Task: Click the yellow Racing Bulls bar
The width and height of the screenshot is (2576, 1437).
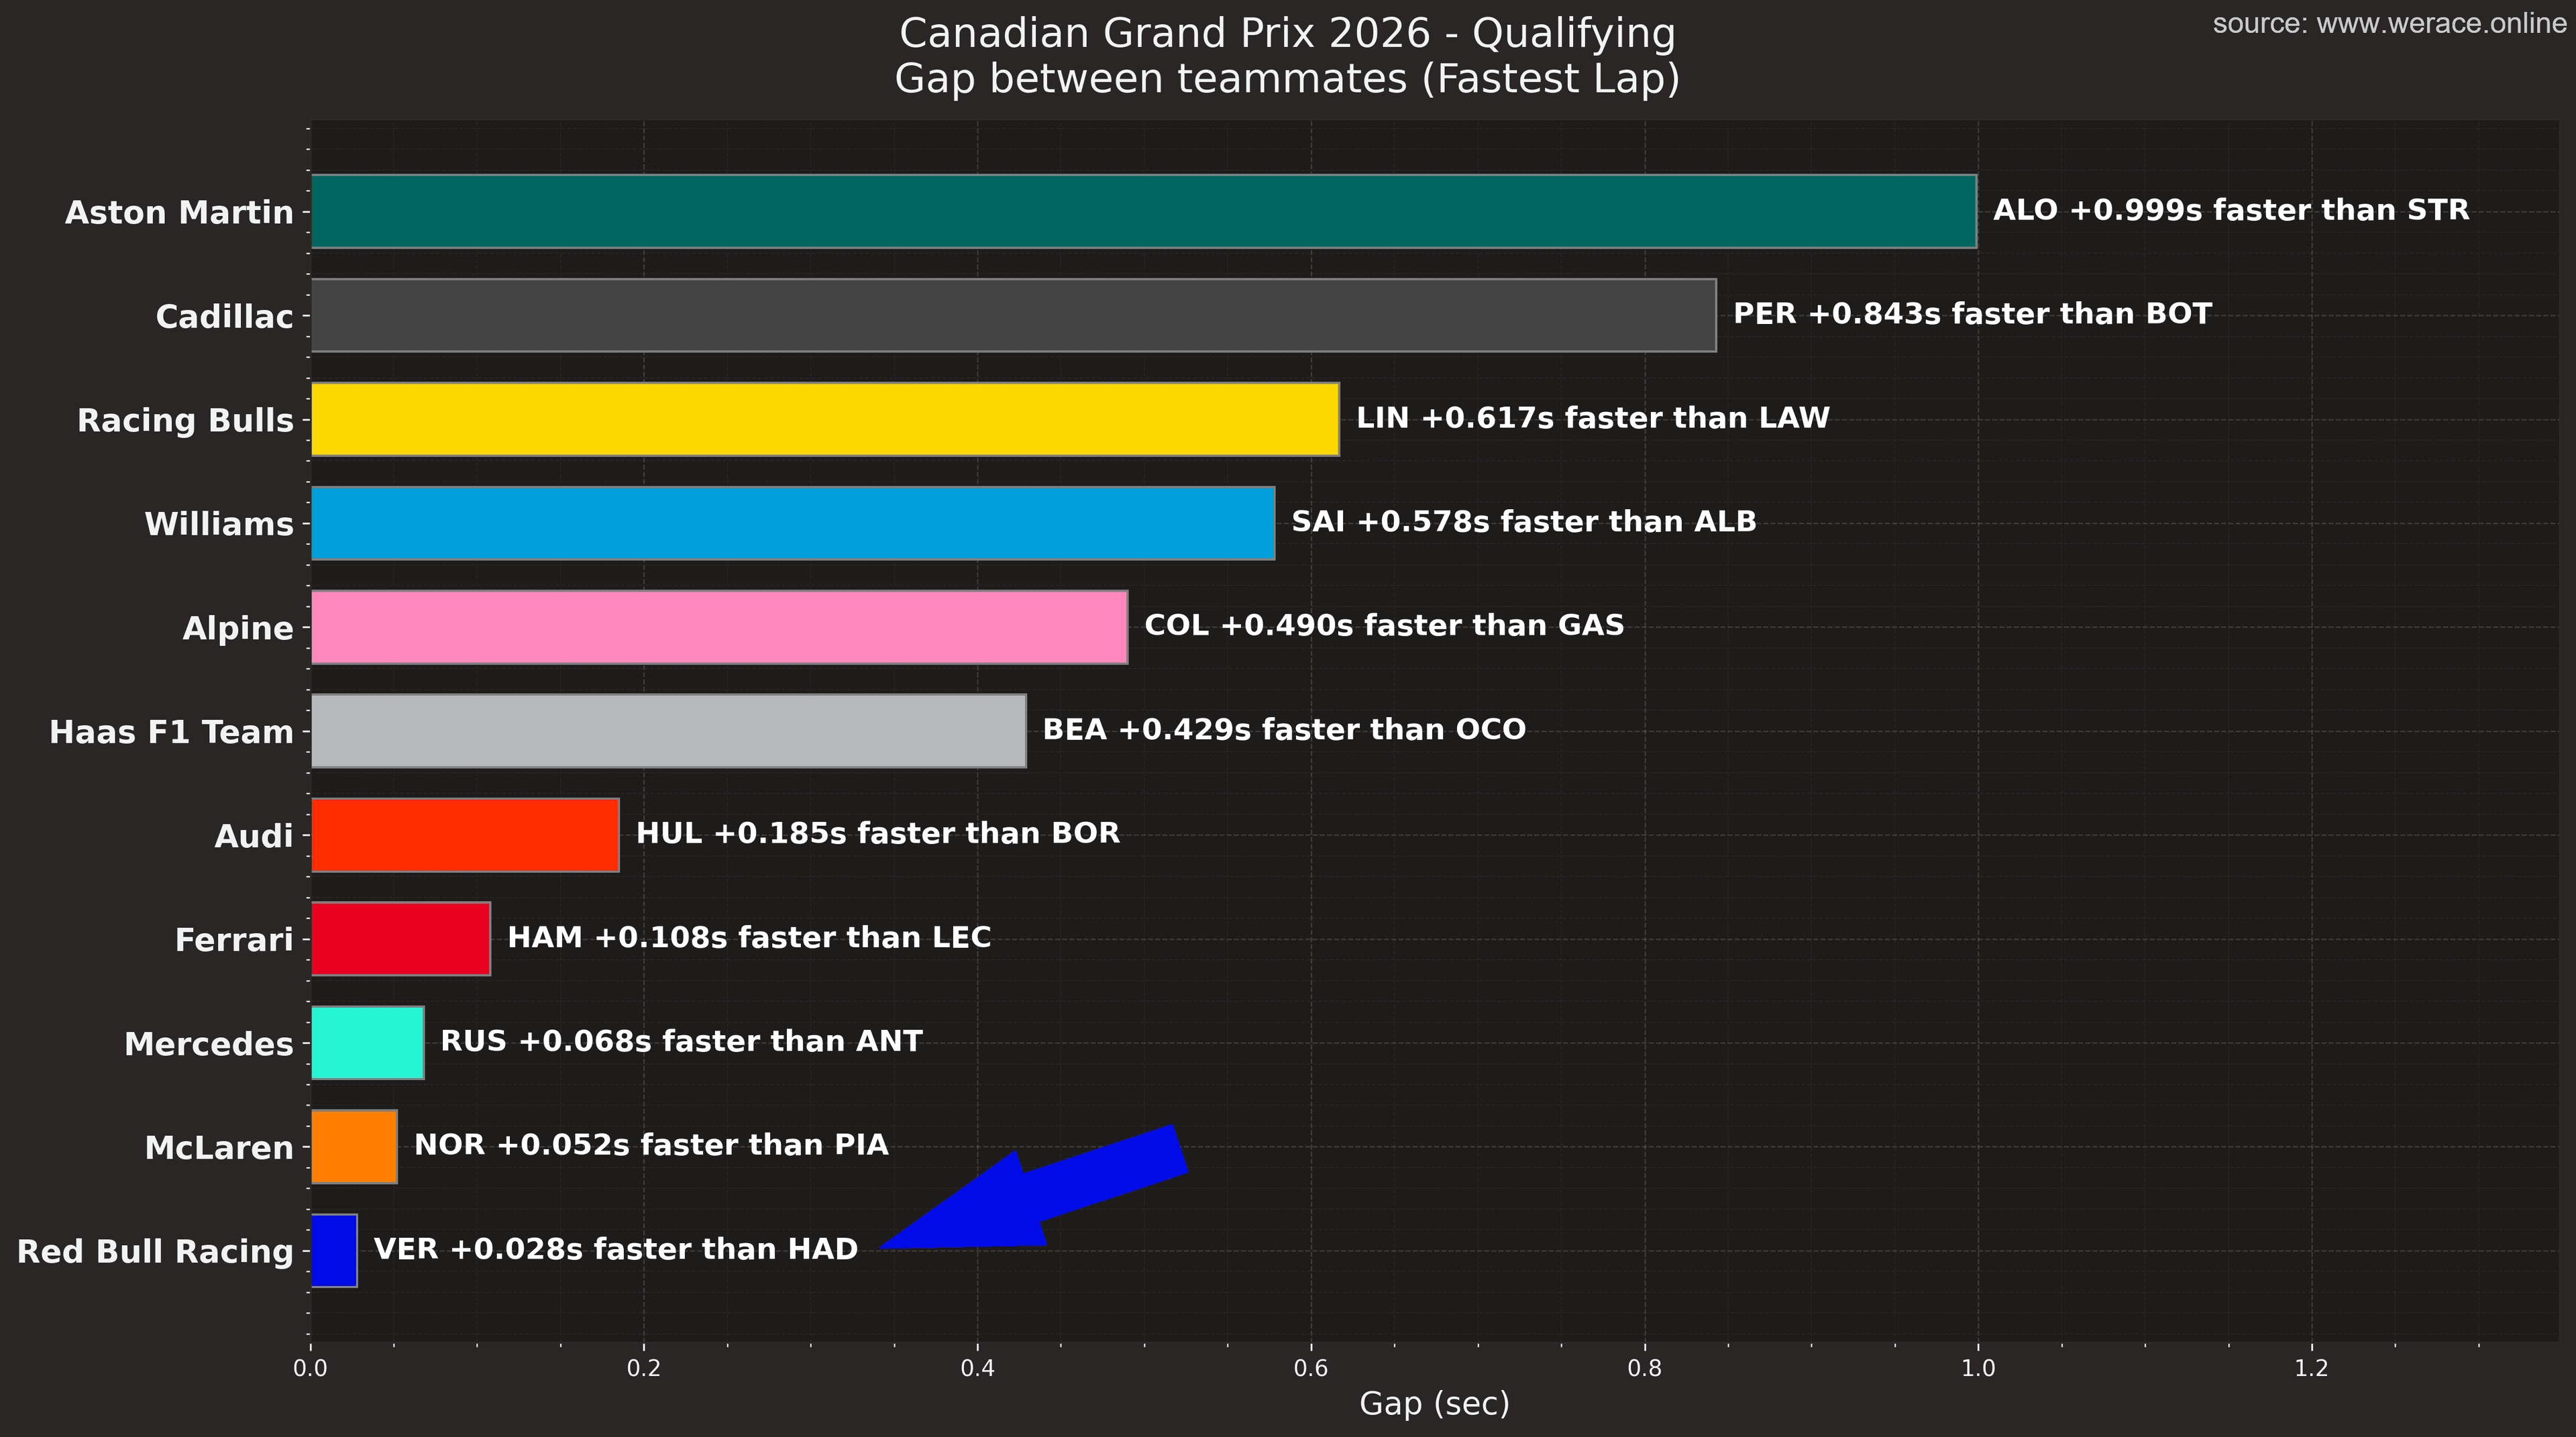Action: pos(825,419)
